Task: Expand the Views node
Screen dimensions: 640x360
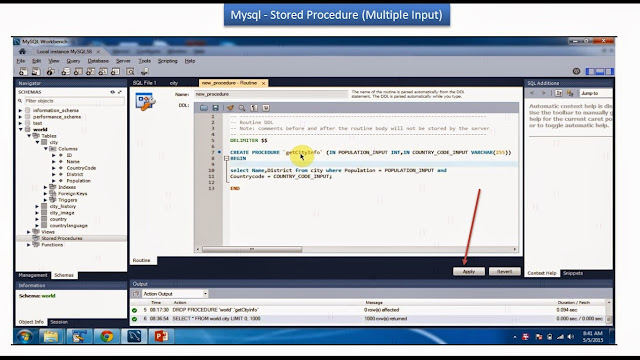Action: pyautogui.click(x=29, y=232)
